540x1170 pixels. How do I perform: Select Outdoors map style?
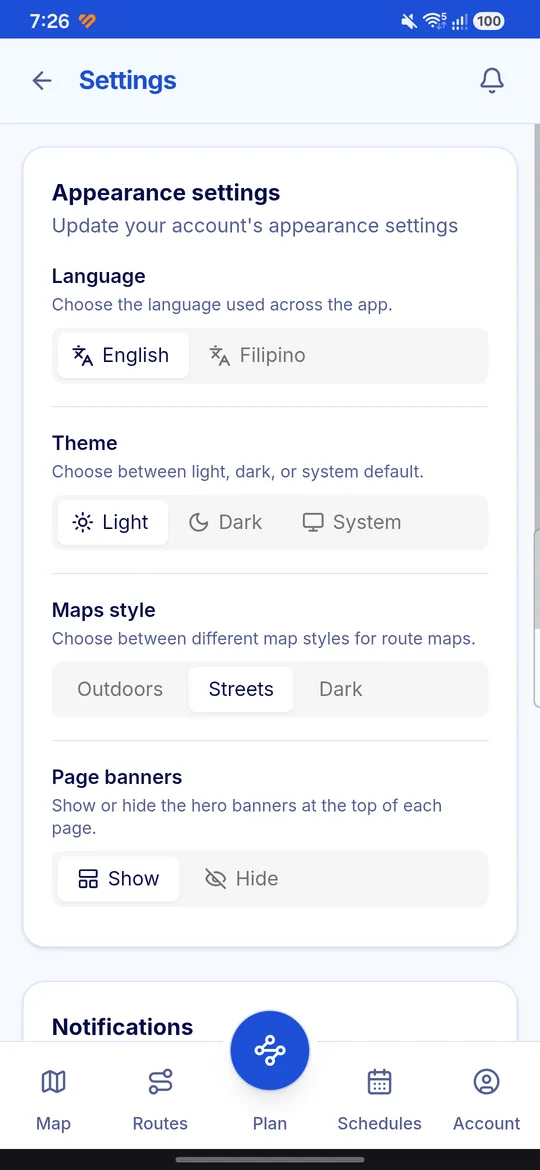(120, 689)
